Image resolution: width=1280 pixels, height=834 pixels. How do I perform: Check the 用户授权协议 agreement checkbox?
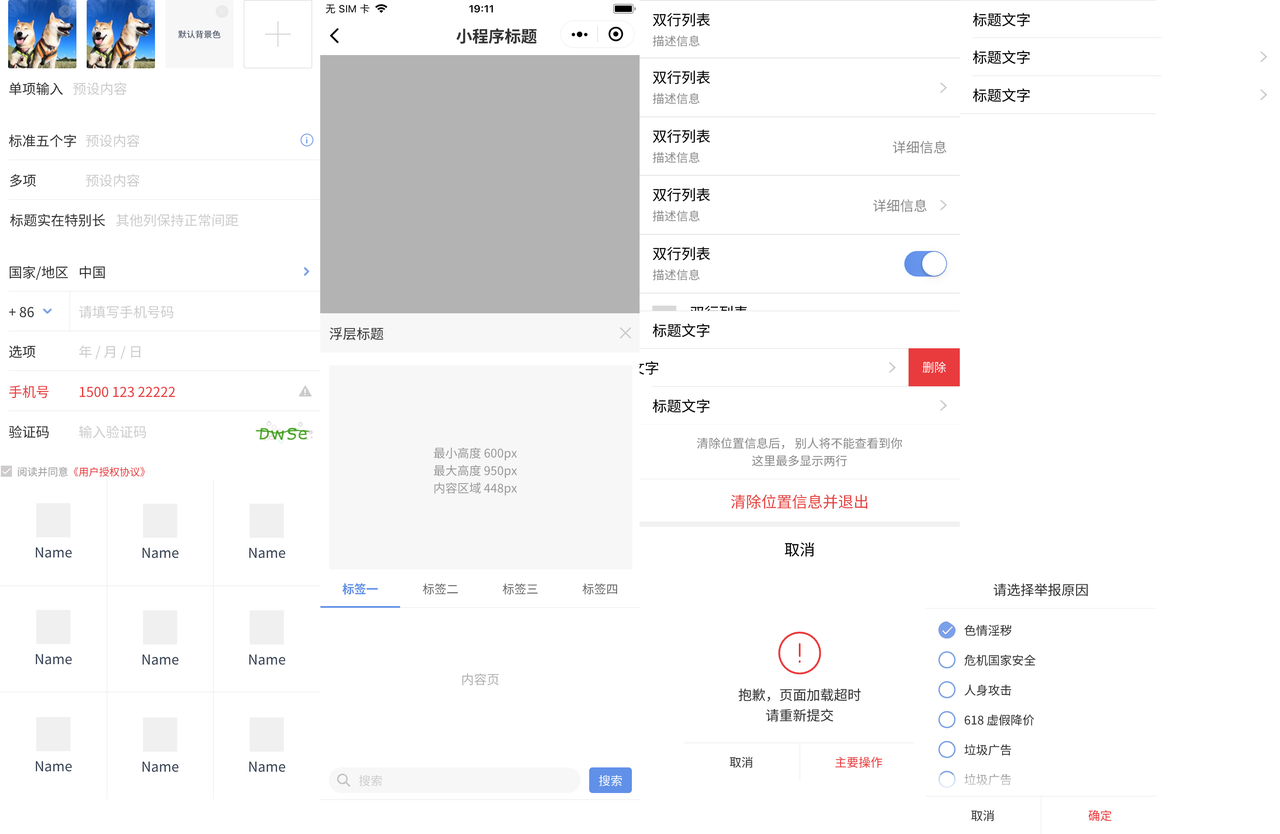(x=8, y=470)
